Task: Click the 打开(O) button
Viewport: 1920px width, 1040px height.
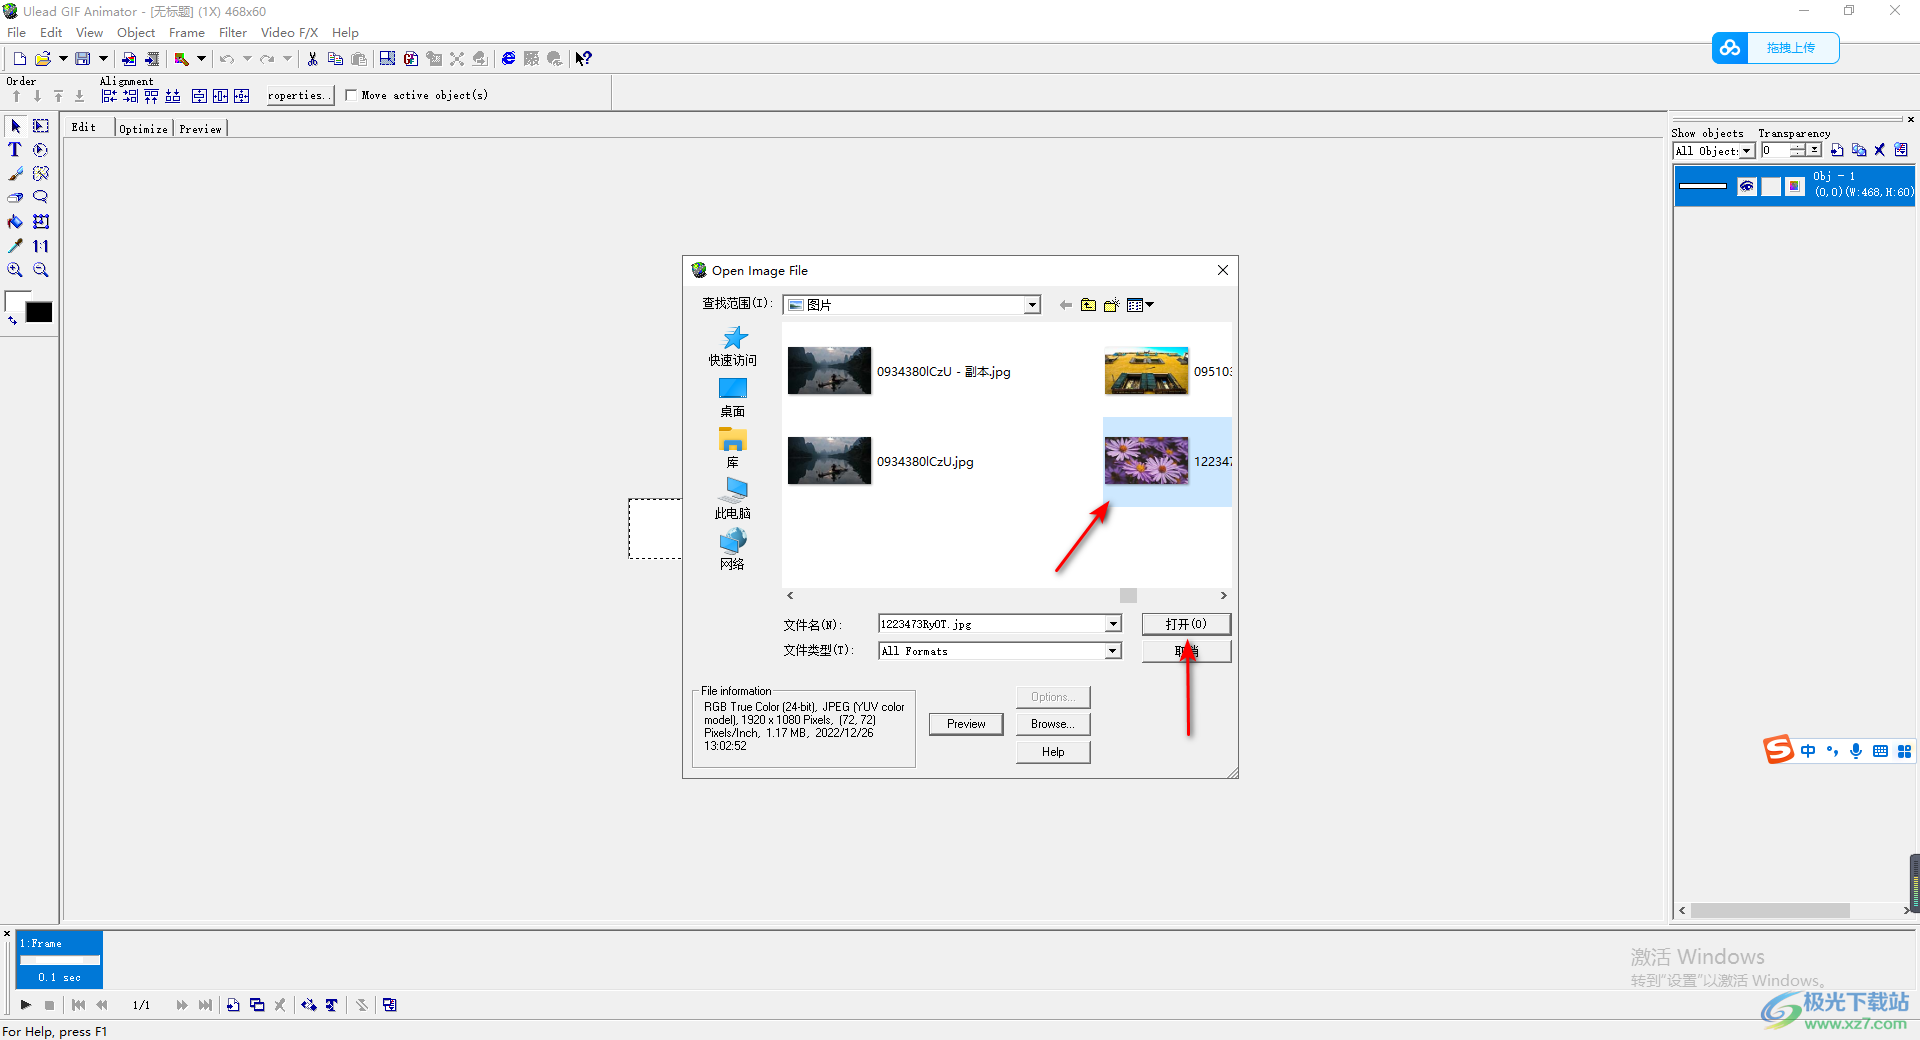Action: [1186, 624]
